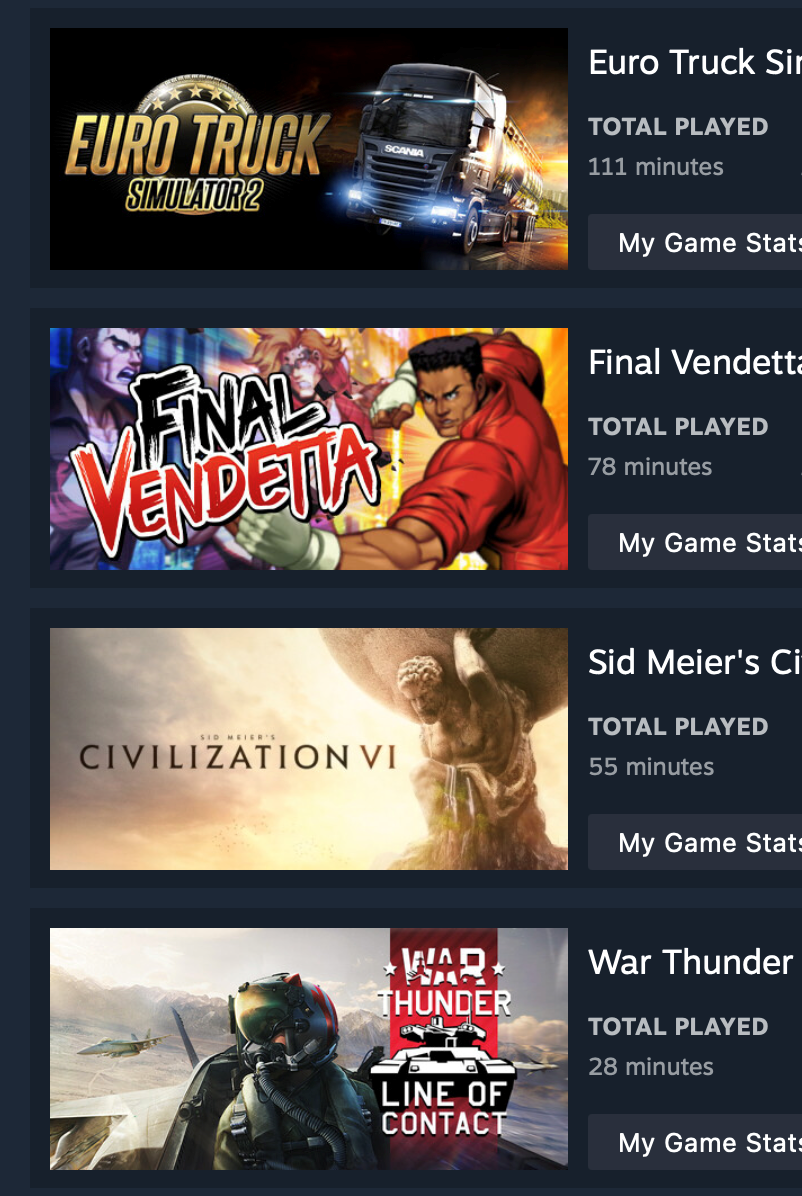The width and height of the screenshot is (802, 1196).
Task: Select the 111 minutes playtime text
Action: 655,166
